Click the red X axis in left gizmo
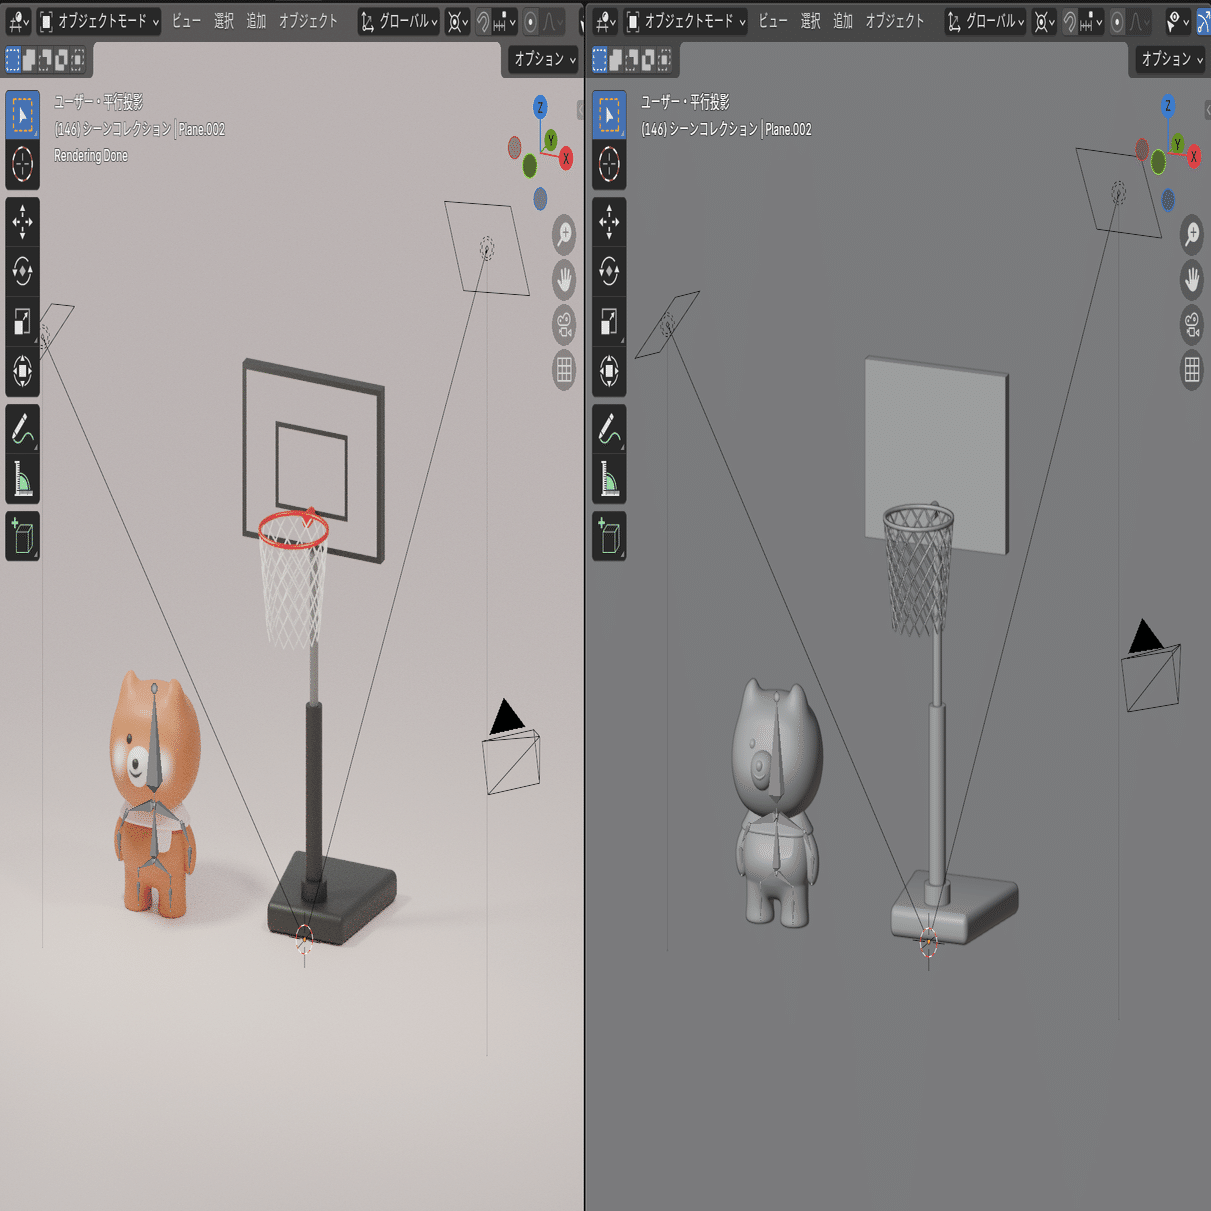 (566, 159)
